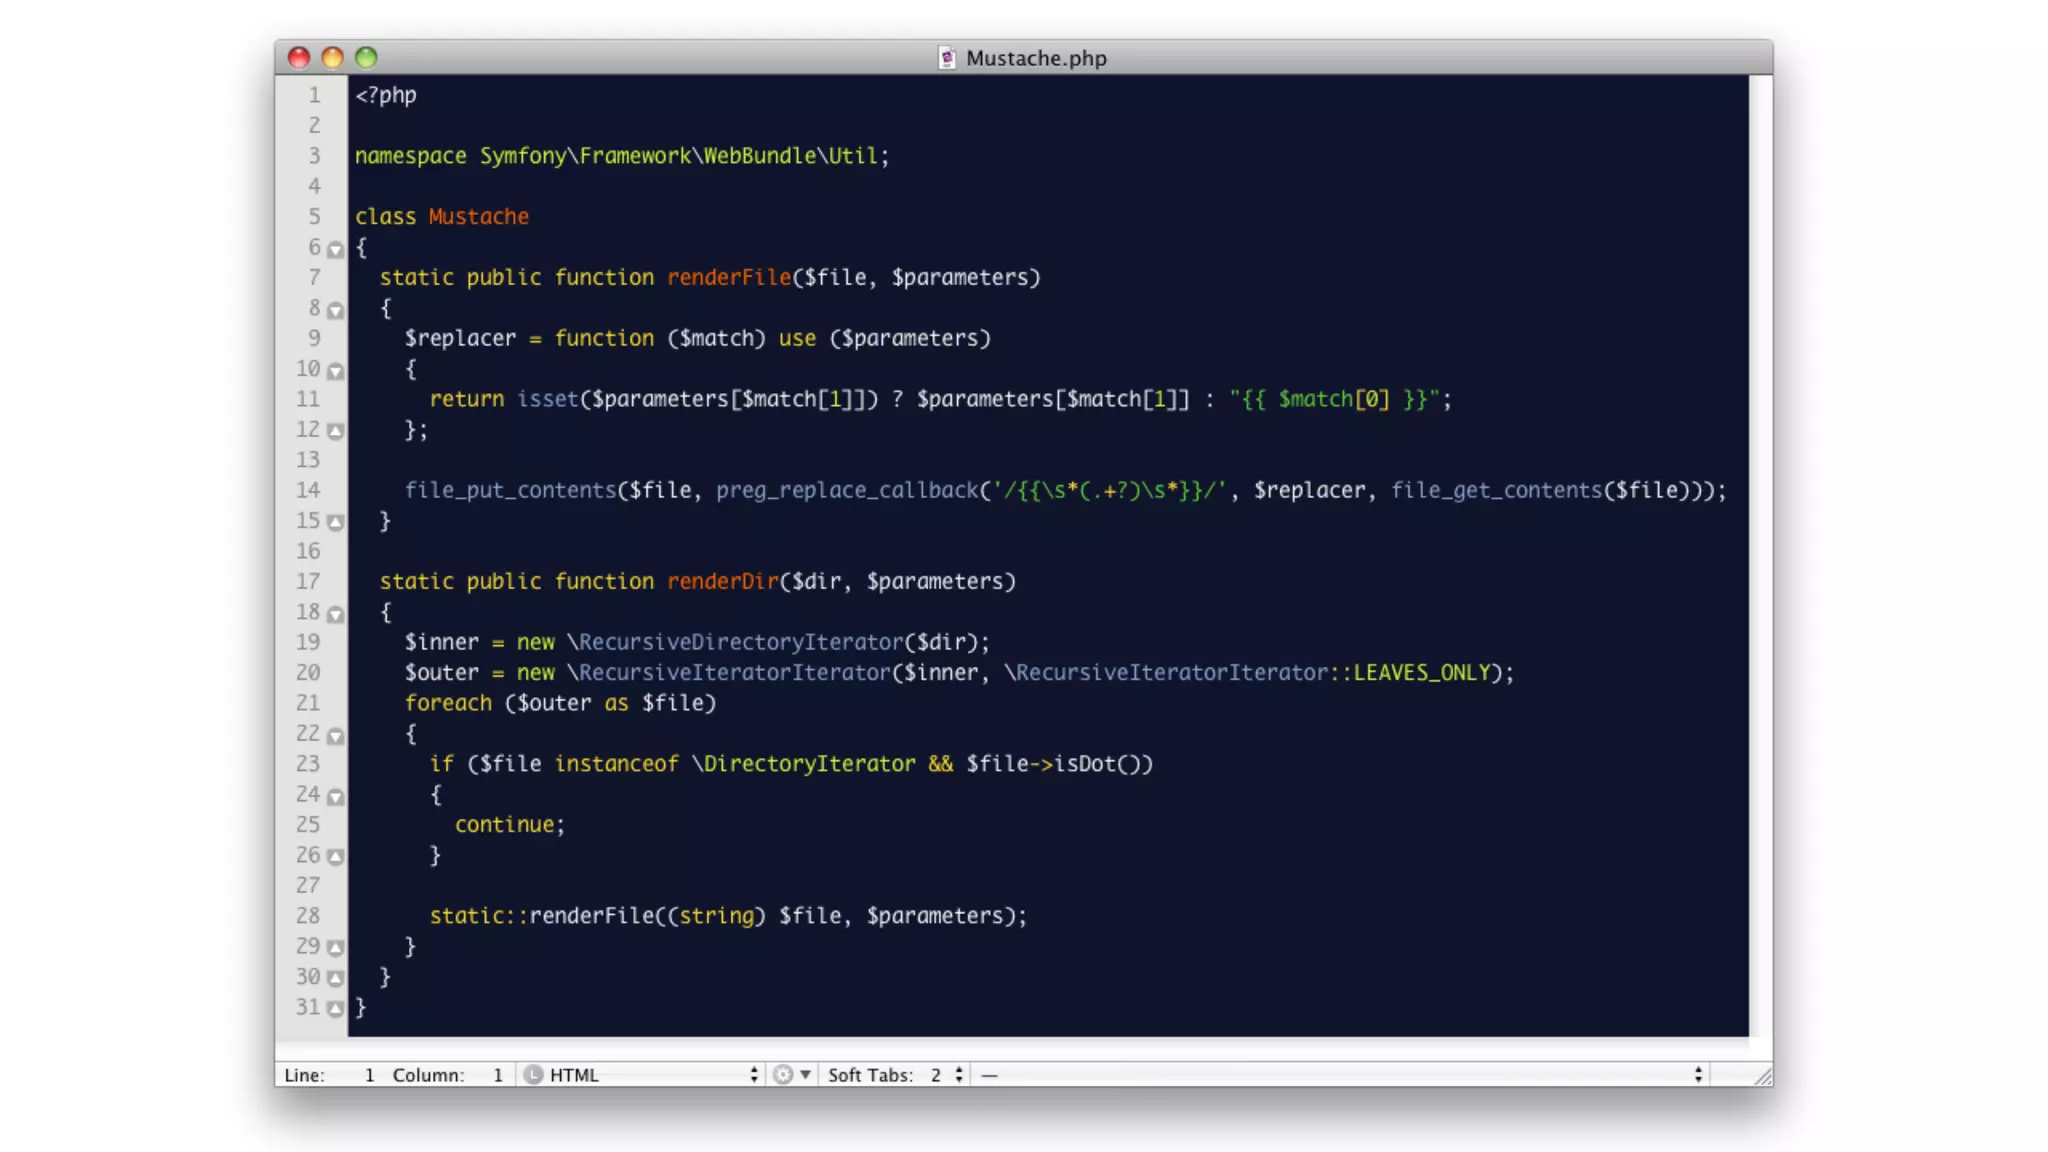Click the fold end marker on line 12
Viewport: 2048px width, 1152px height.
pos(336,431)
